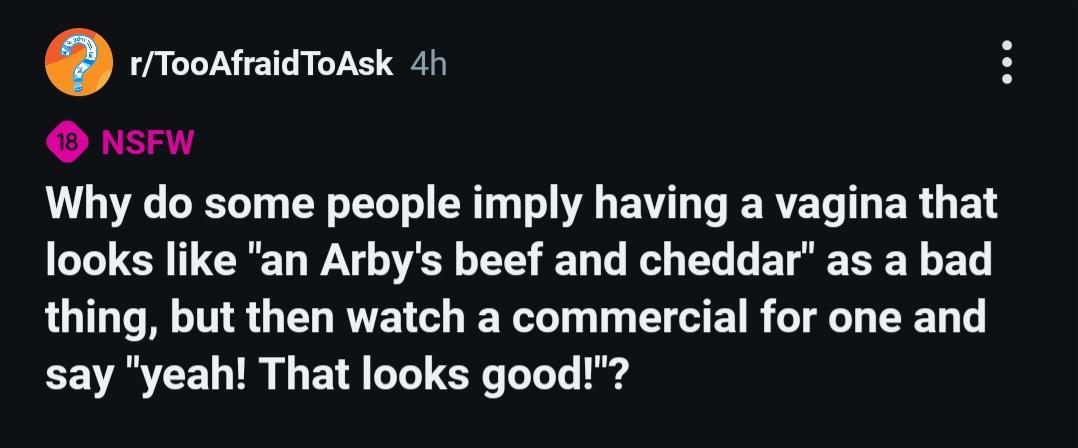The image size is (1078, 448).
Task: Click the title's first line starting "Why do some"
Action: tap(521, 205)
